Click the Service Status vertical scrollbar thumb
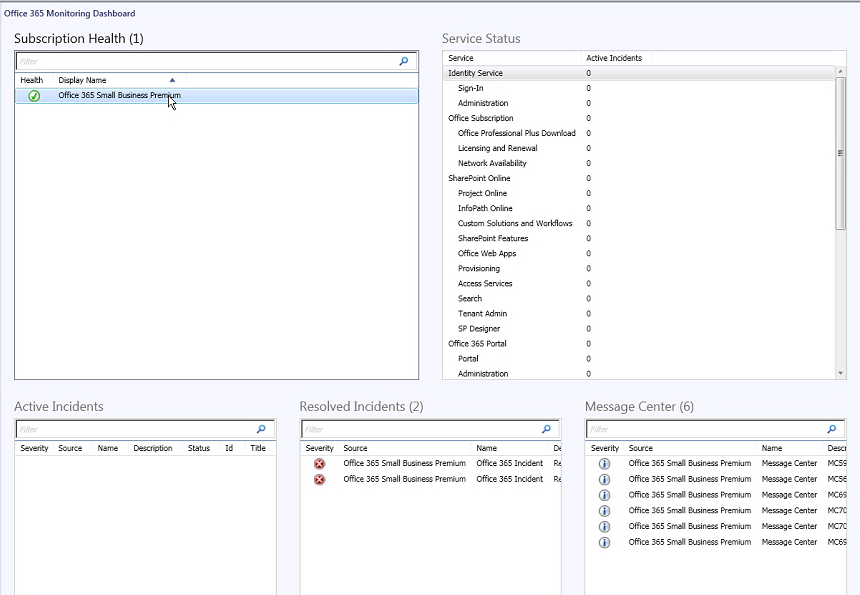860x595 pixels. (840, 154)
